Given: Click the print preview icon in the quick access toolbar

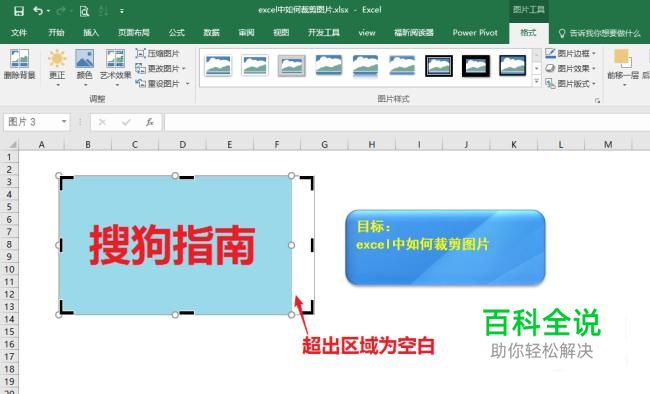Looking at the screenshot, I should 84,11.
